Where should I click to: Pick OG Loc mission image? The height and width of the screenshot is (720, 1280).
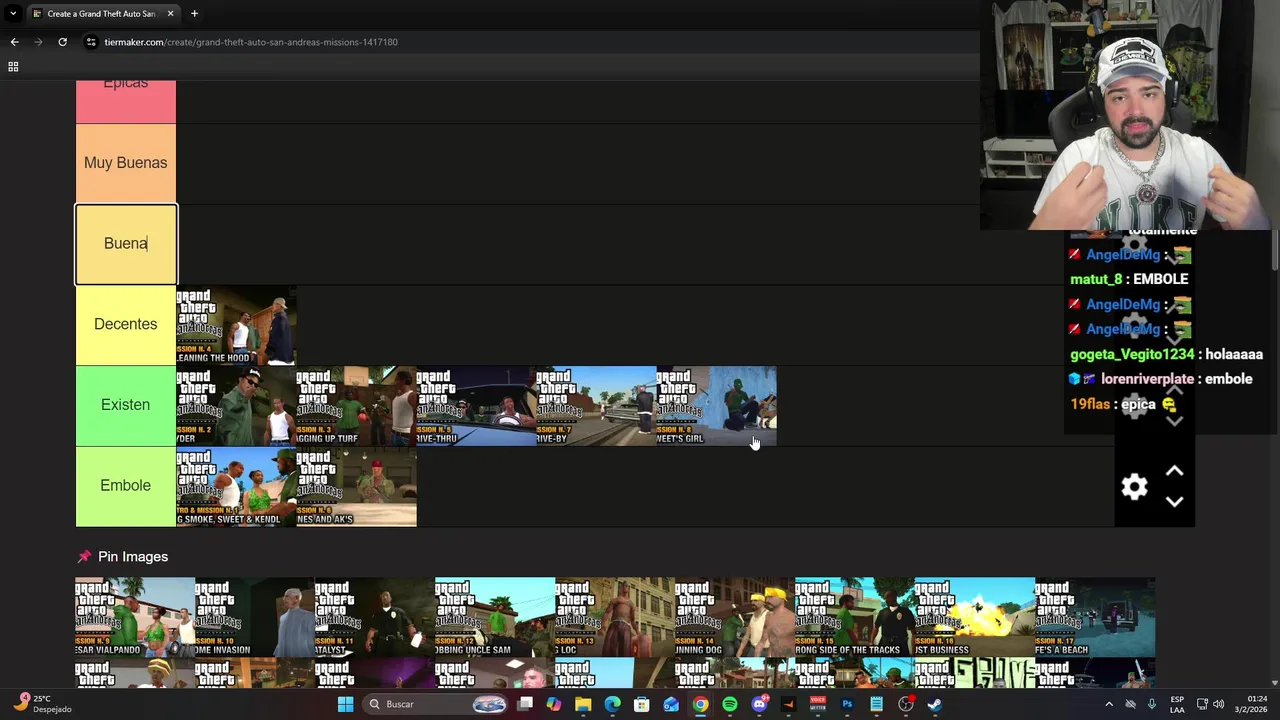615,617
